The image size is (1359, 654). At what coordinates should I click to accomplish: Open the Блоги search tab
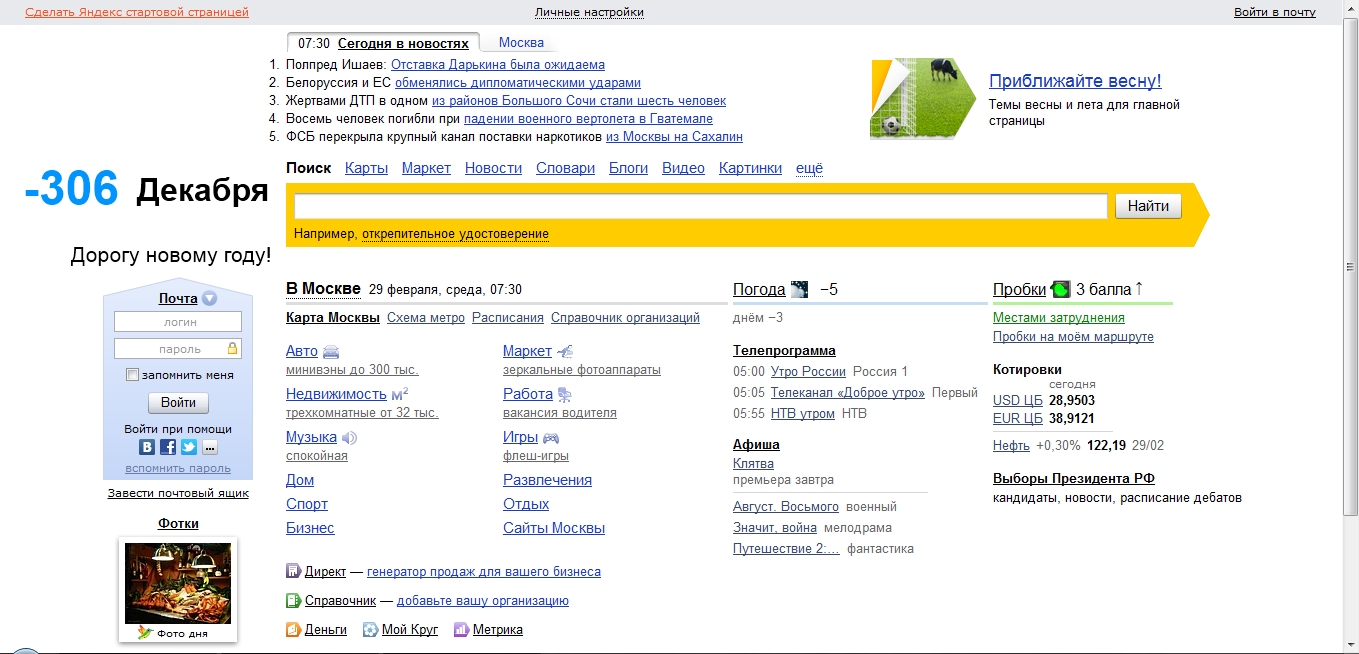[x=628, y=168]
